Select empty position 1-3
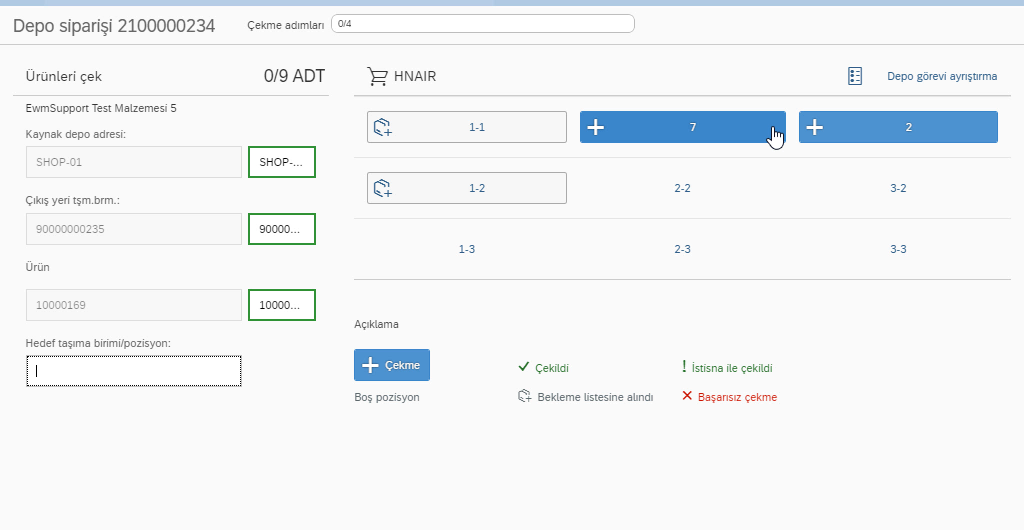This screenshot has height=530, width=1024. pos(466,249)
